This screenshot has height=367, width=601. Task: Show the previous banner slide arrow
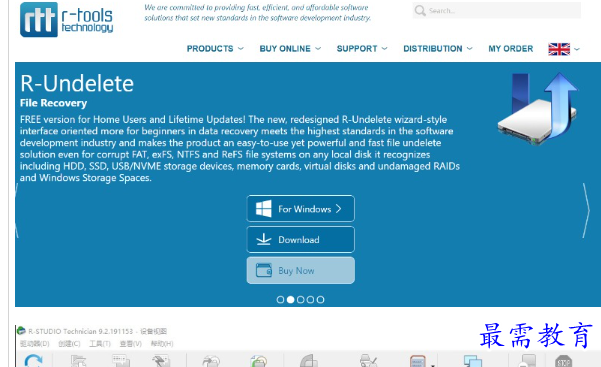tap(16, 211)
